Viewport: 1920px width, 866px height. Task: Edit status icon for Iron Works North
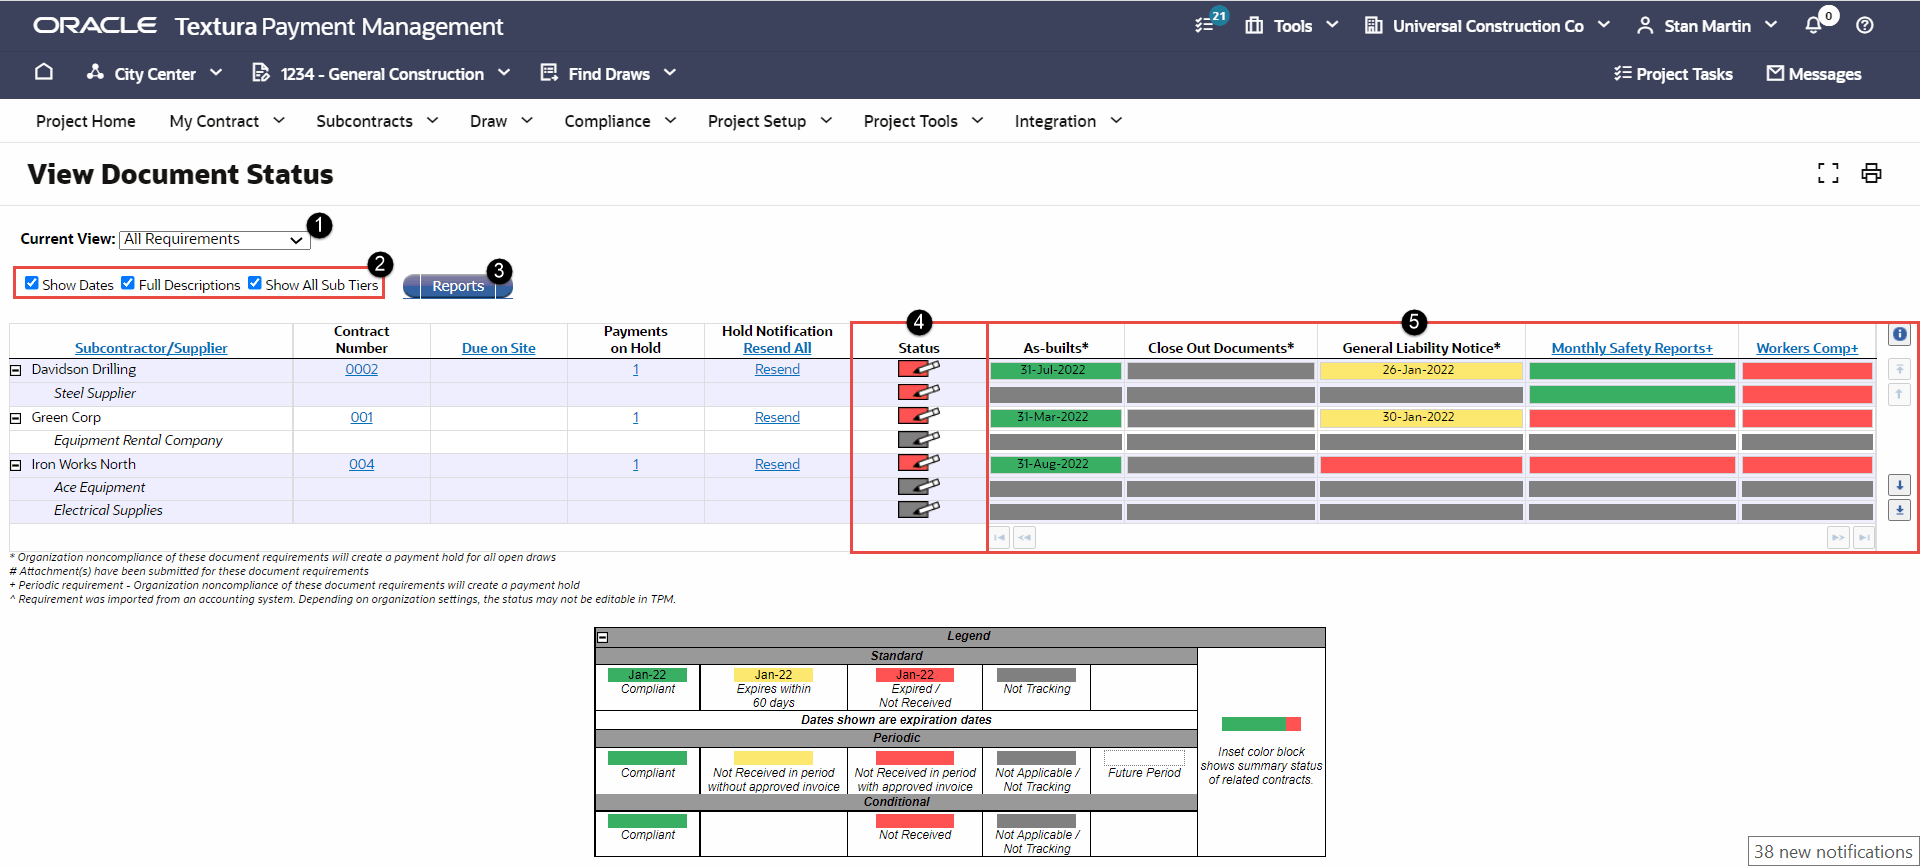coord(918,463)
